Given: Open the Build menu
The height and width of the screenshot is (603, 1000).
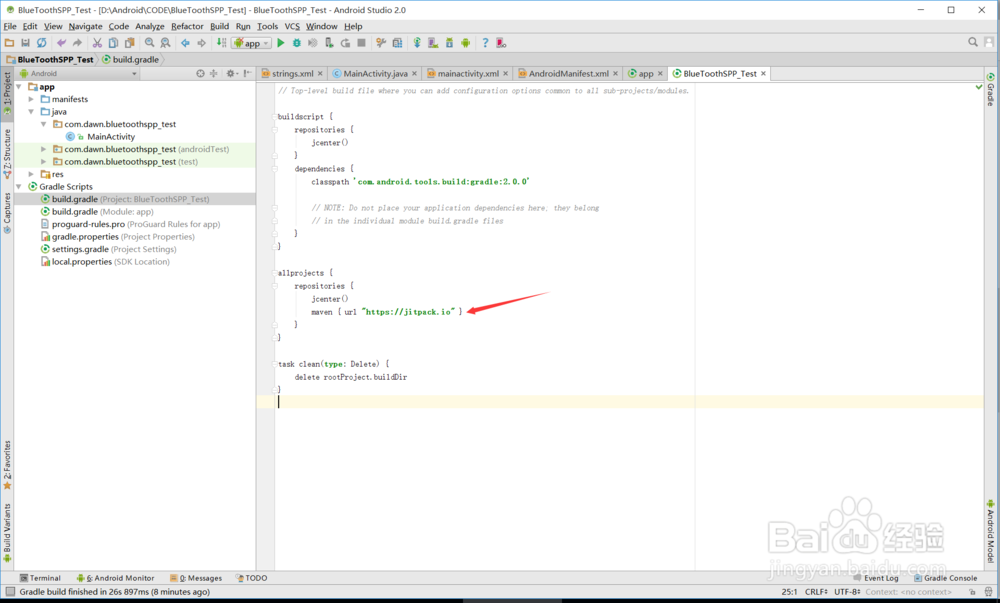Looking at the screenshot, I should click(x=219, y=26).
